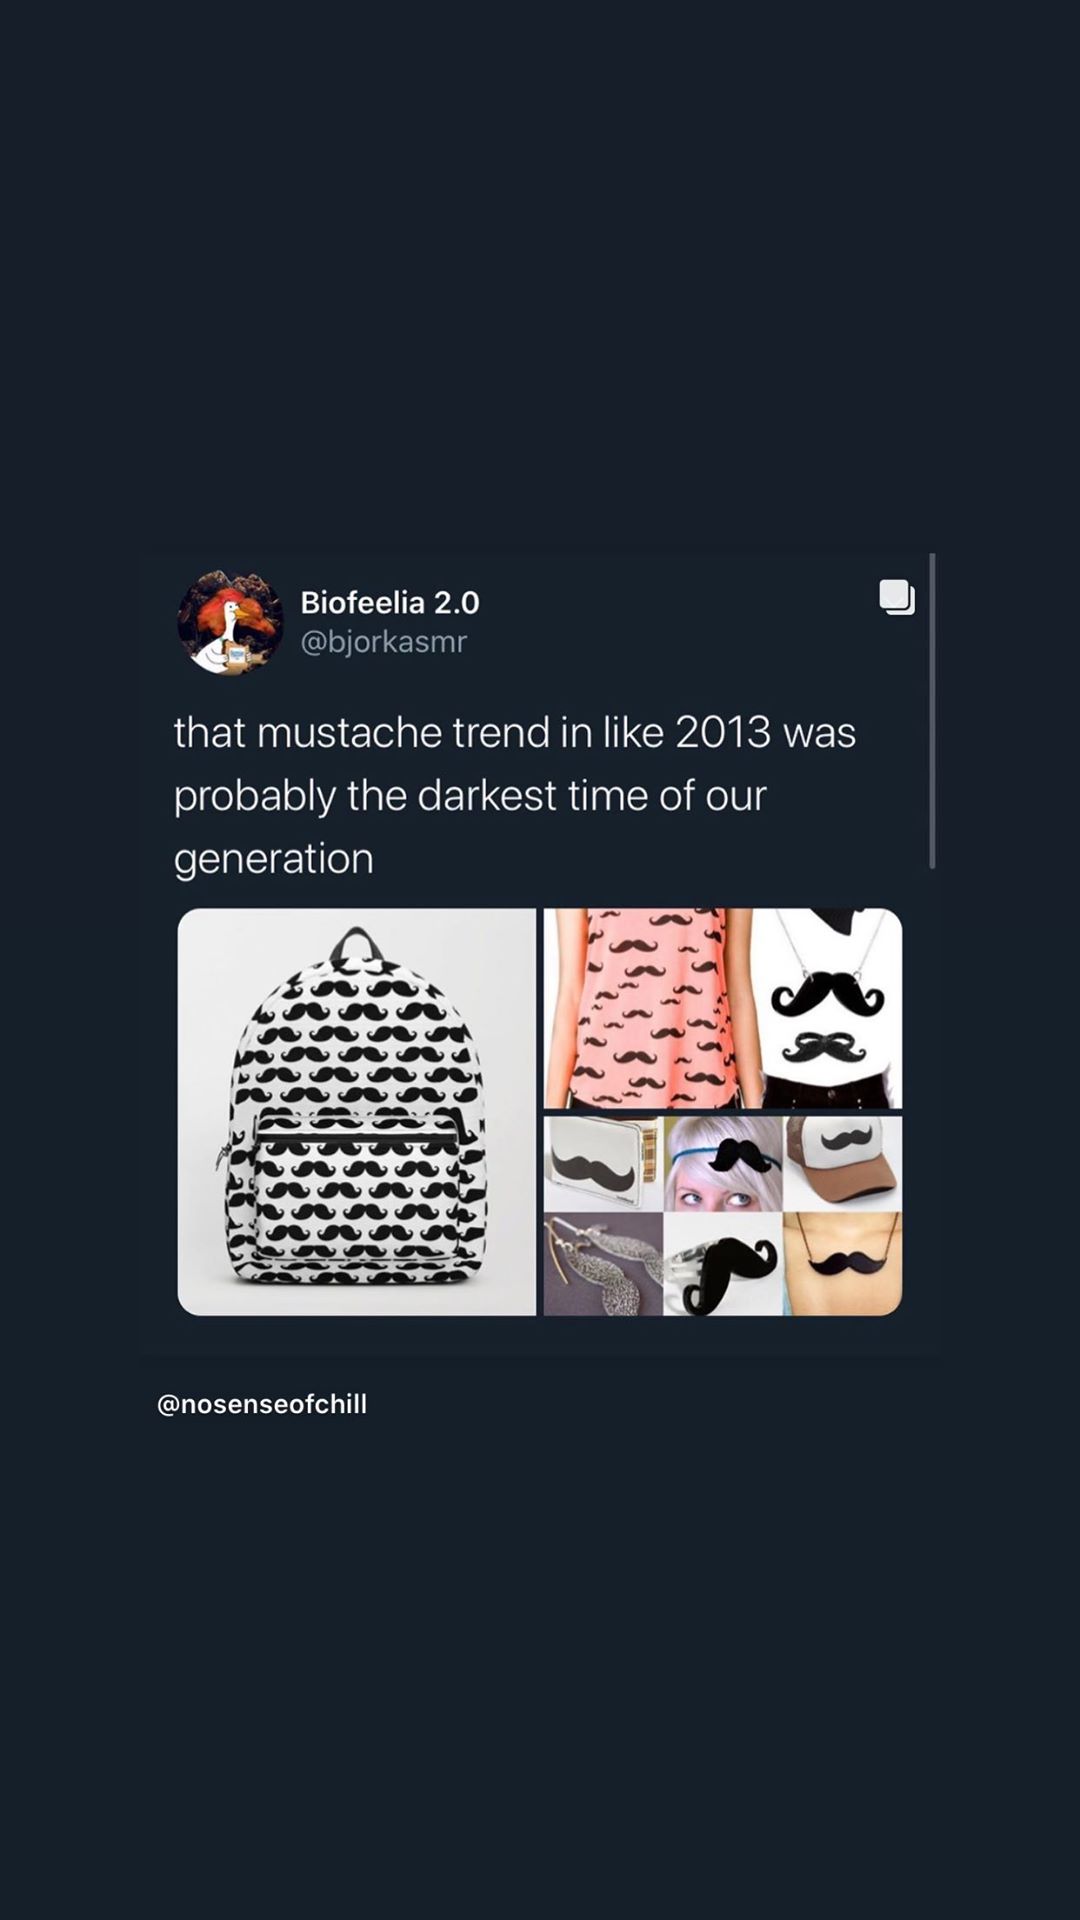
Task: Open the Biofeelia 2.0 profile avatar
Action: pyautogui.click(x=230, y=622)
